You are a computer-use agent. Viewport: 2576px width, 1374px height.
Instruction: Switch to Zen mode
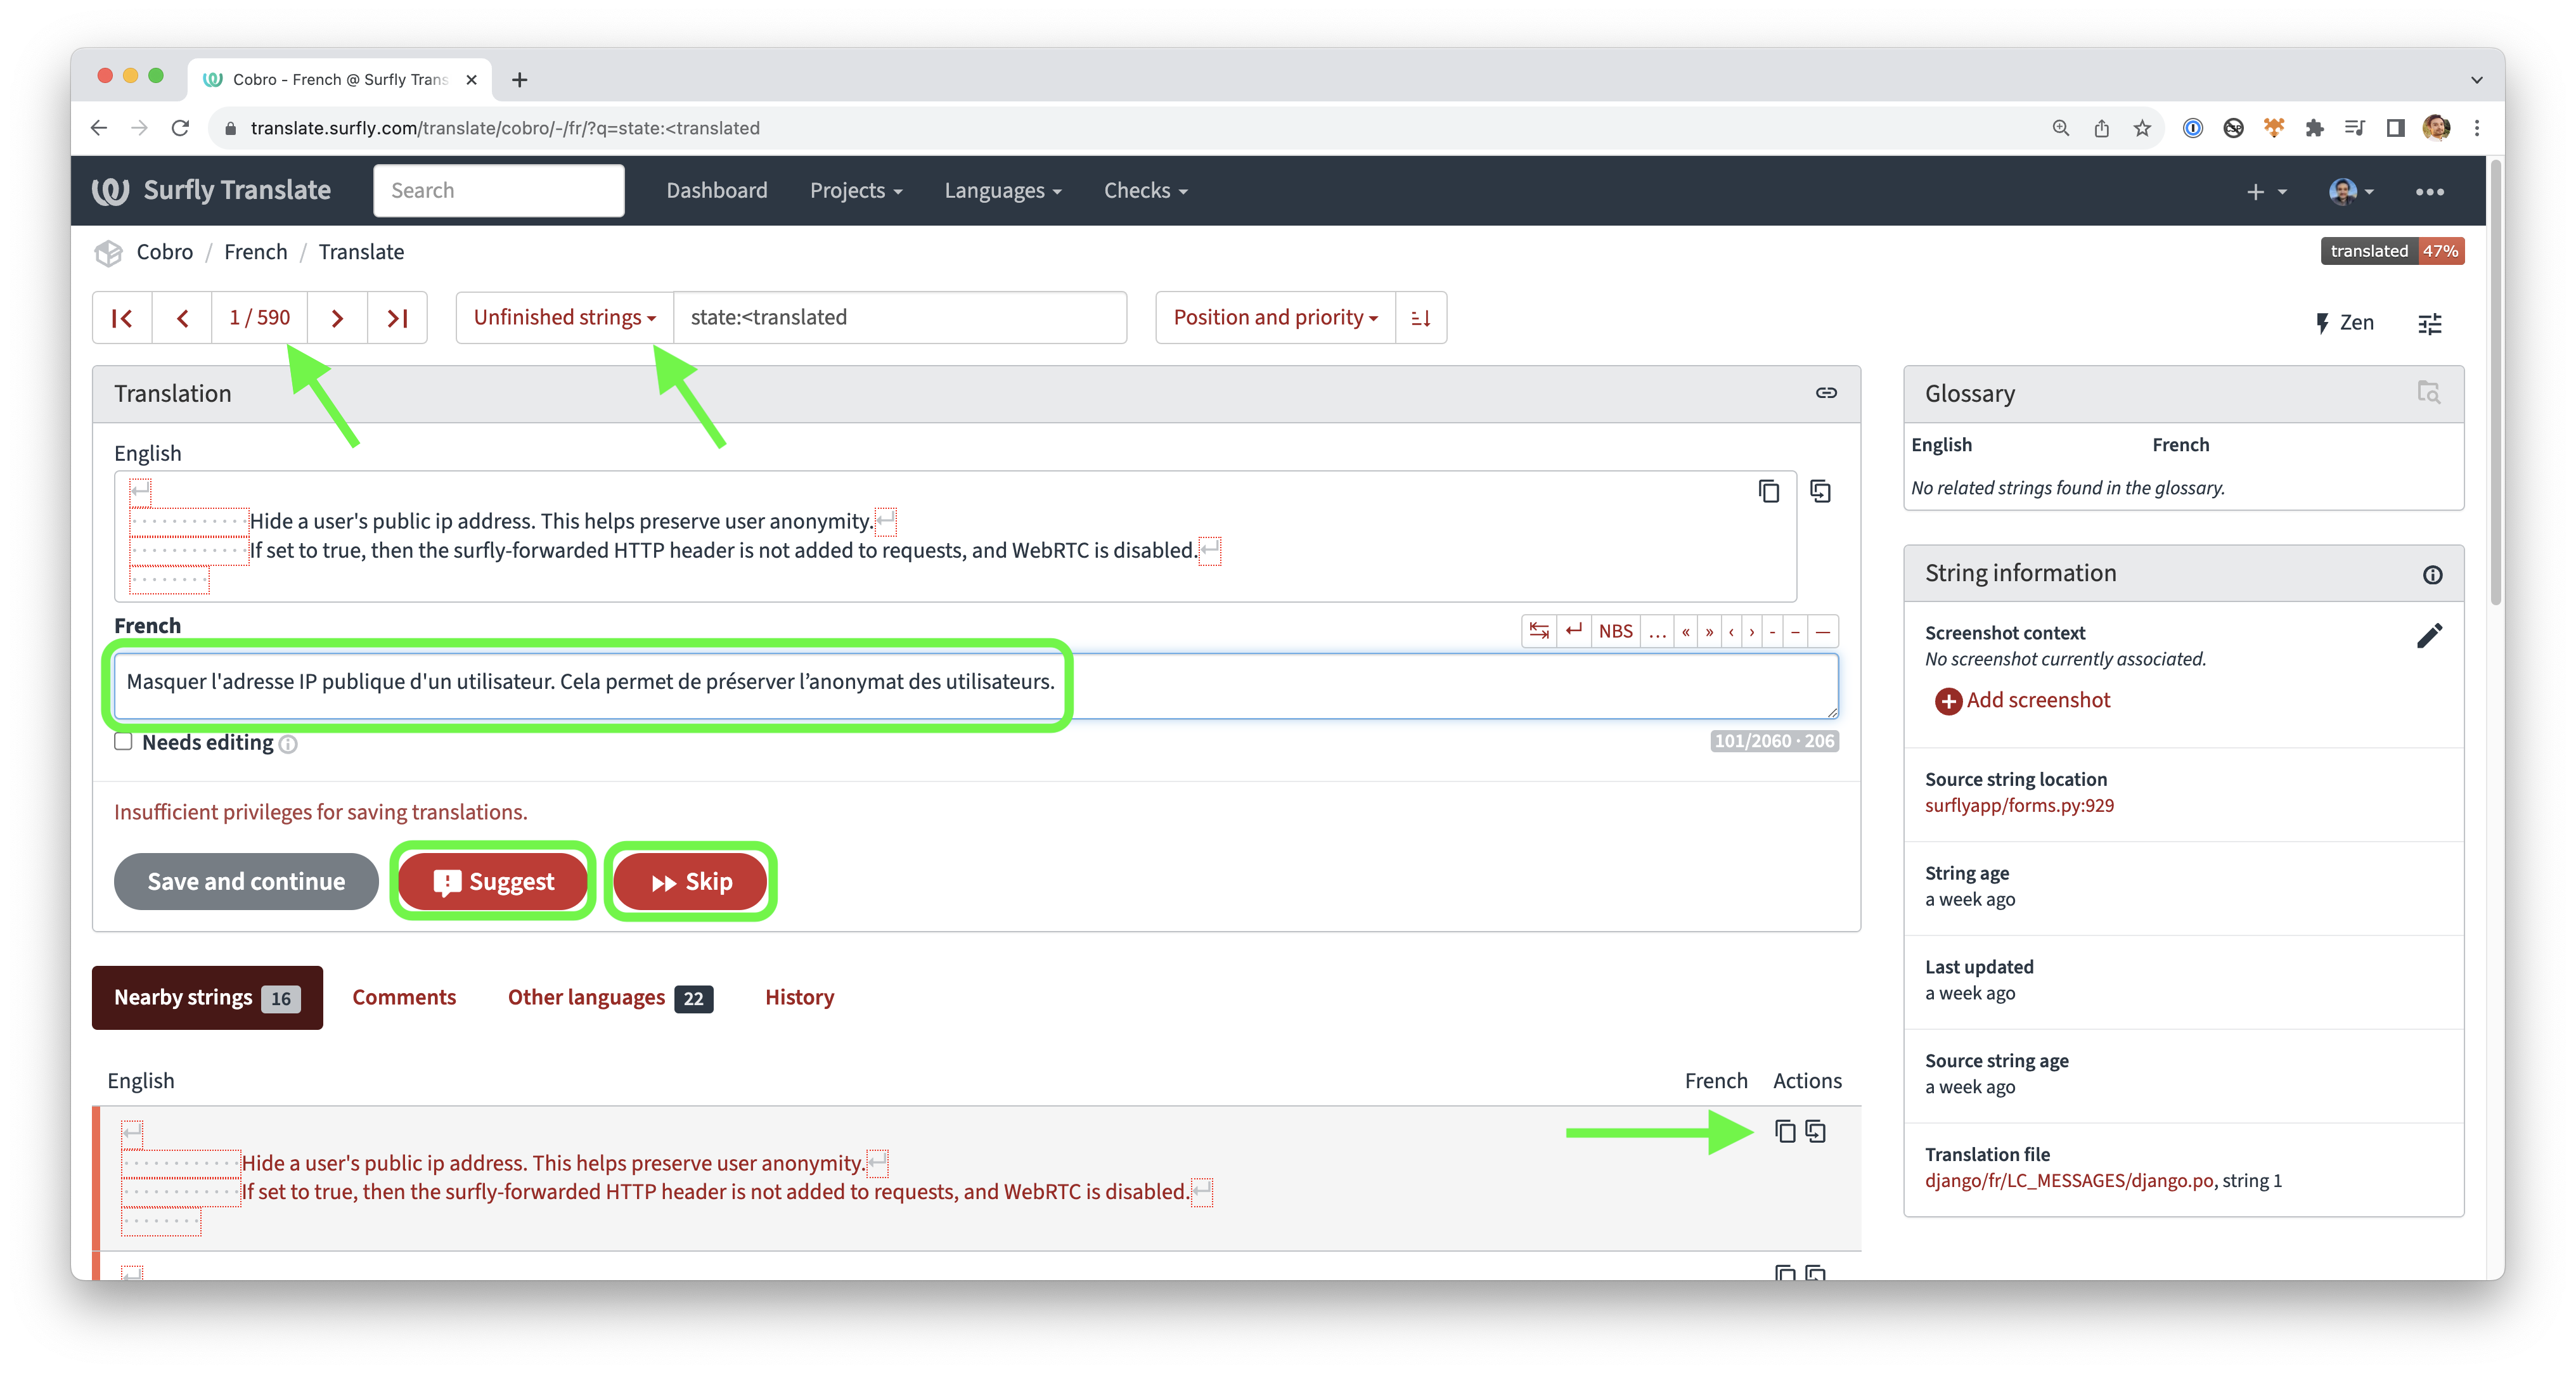point(2344,323)
